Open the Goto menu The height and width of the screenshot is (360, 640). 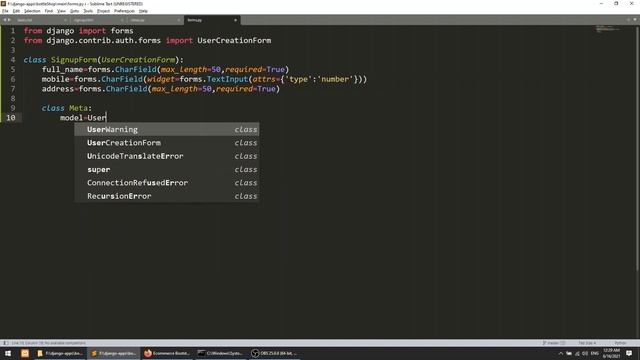(74, 11)
